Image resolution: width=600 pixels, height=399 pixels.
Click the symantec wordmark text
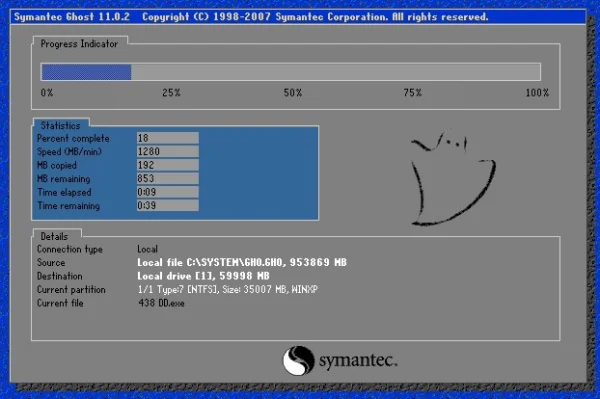358,360
